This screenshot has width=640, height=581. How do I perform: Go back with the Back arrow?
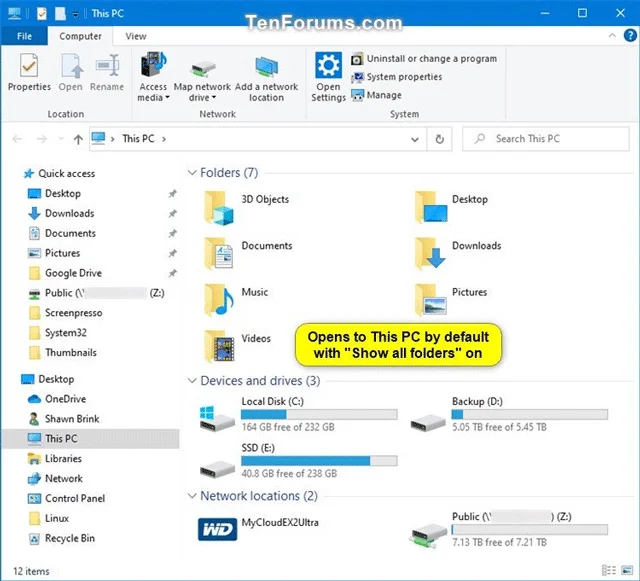click(17, 139)
